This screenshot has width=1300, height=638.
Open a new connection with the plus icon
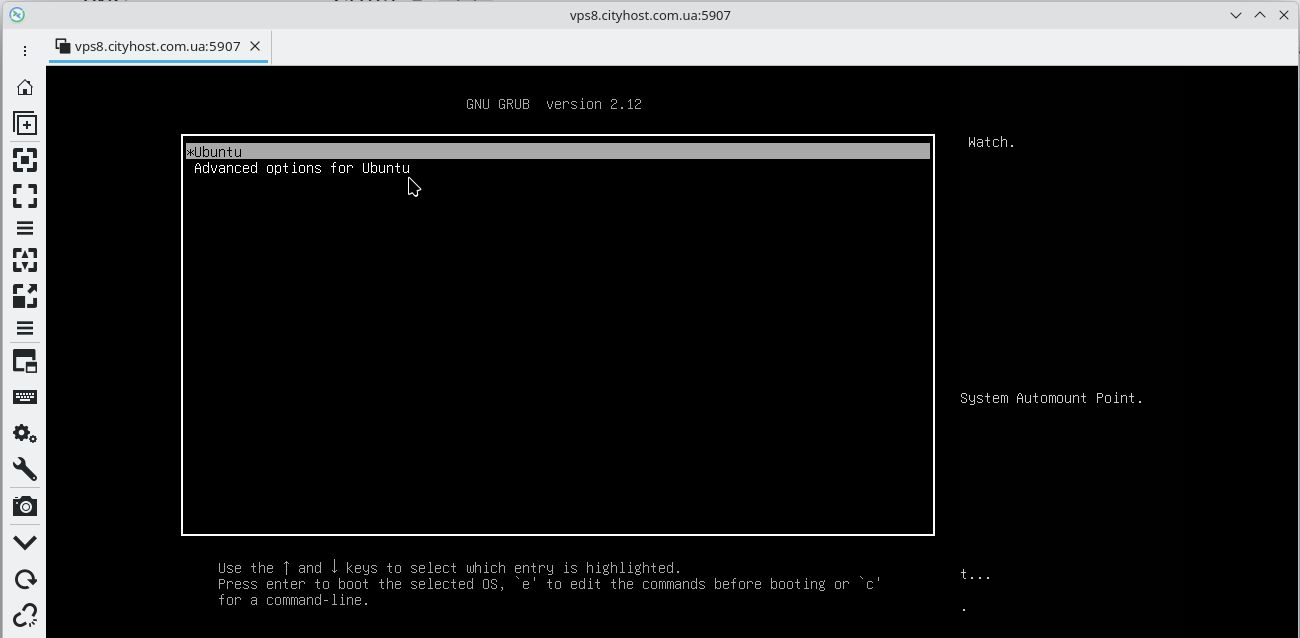coord(25,123)
